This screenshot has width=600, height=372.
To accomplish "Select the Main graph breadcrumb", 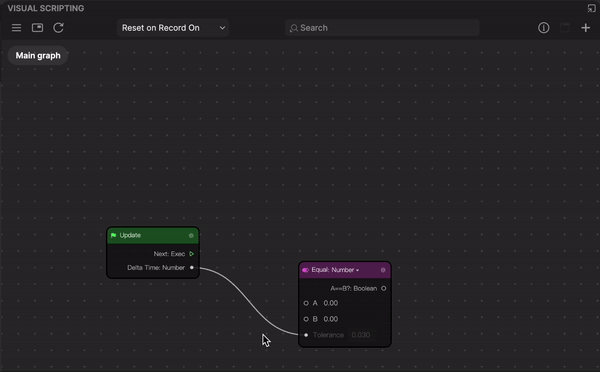I will (38, 55).
